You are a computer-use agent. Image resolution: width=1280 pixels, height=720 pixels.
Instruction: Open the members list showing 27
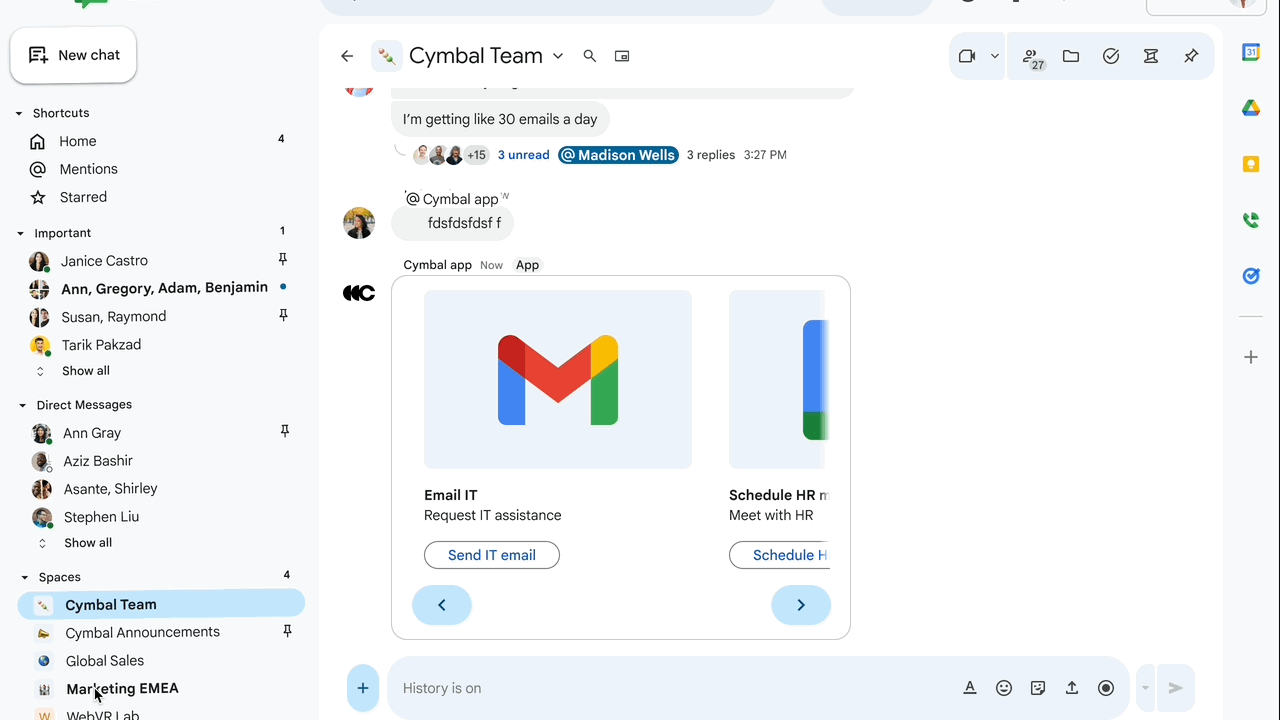1031,57
